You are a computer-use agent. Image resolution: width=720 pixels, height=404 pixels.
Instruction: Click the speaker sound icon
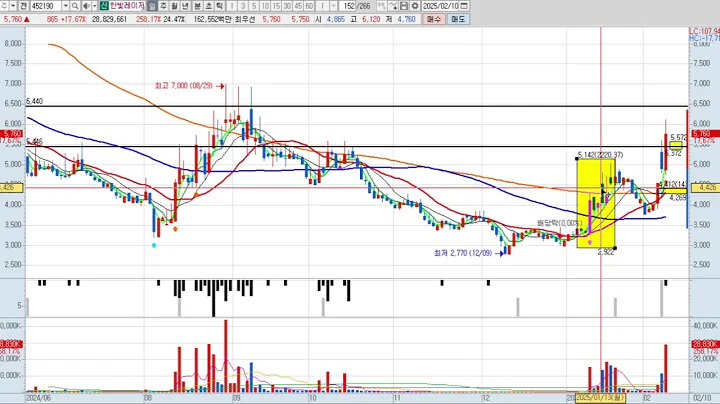pyautogui.click(x=86, y=6)
